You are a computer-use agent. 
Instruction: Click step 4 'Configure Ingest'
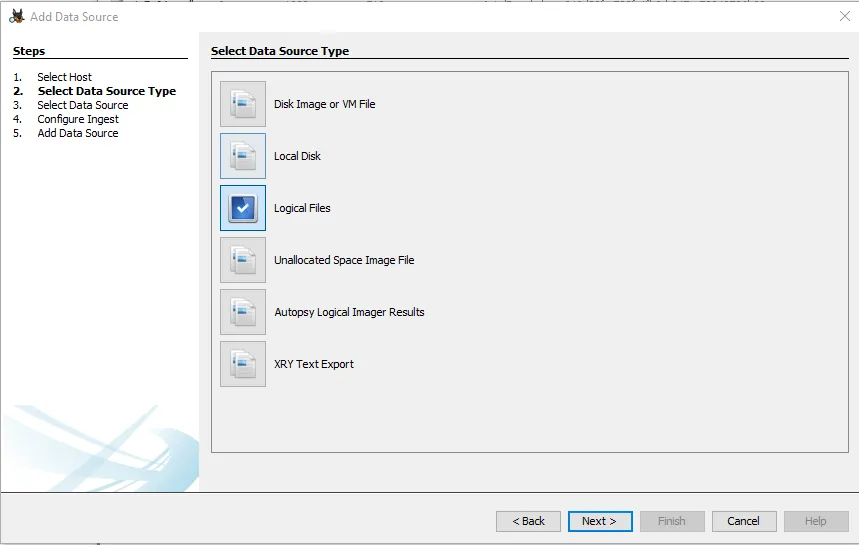(78, 119)
